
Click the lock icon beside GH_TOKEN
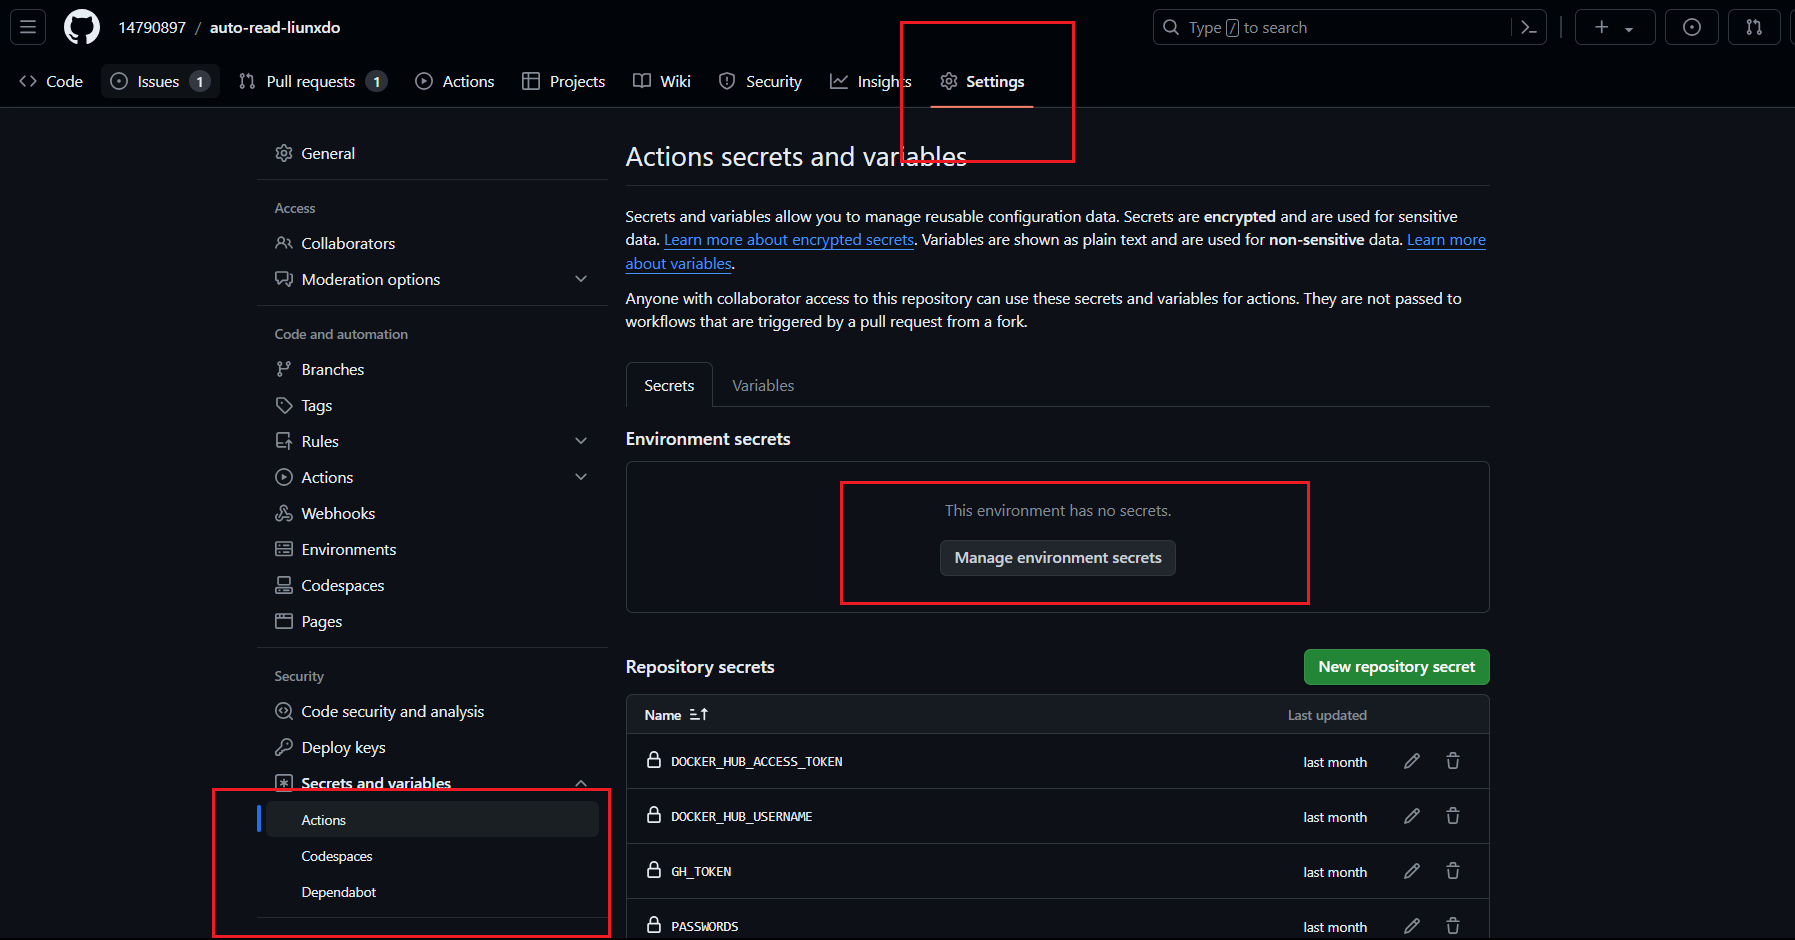tap(654, 870)
